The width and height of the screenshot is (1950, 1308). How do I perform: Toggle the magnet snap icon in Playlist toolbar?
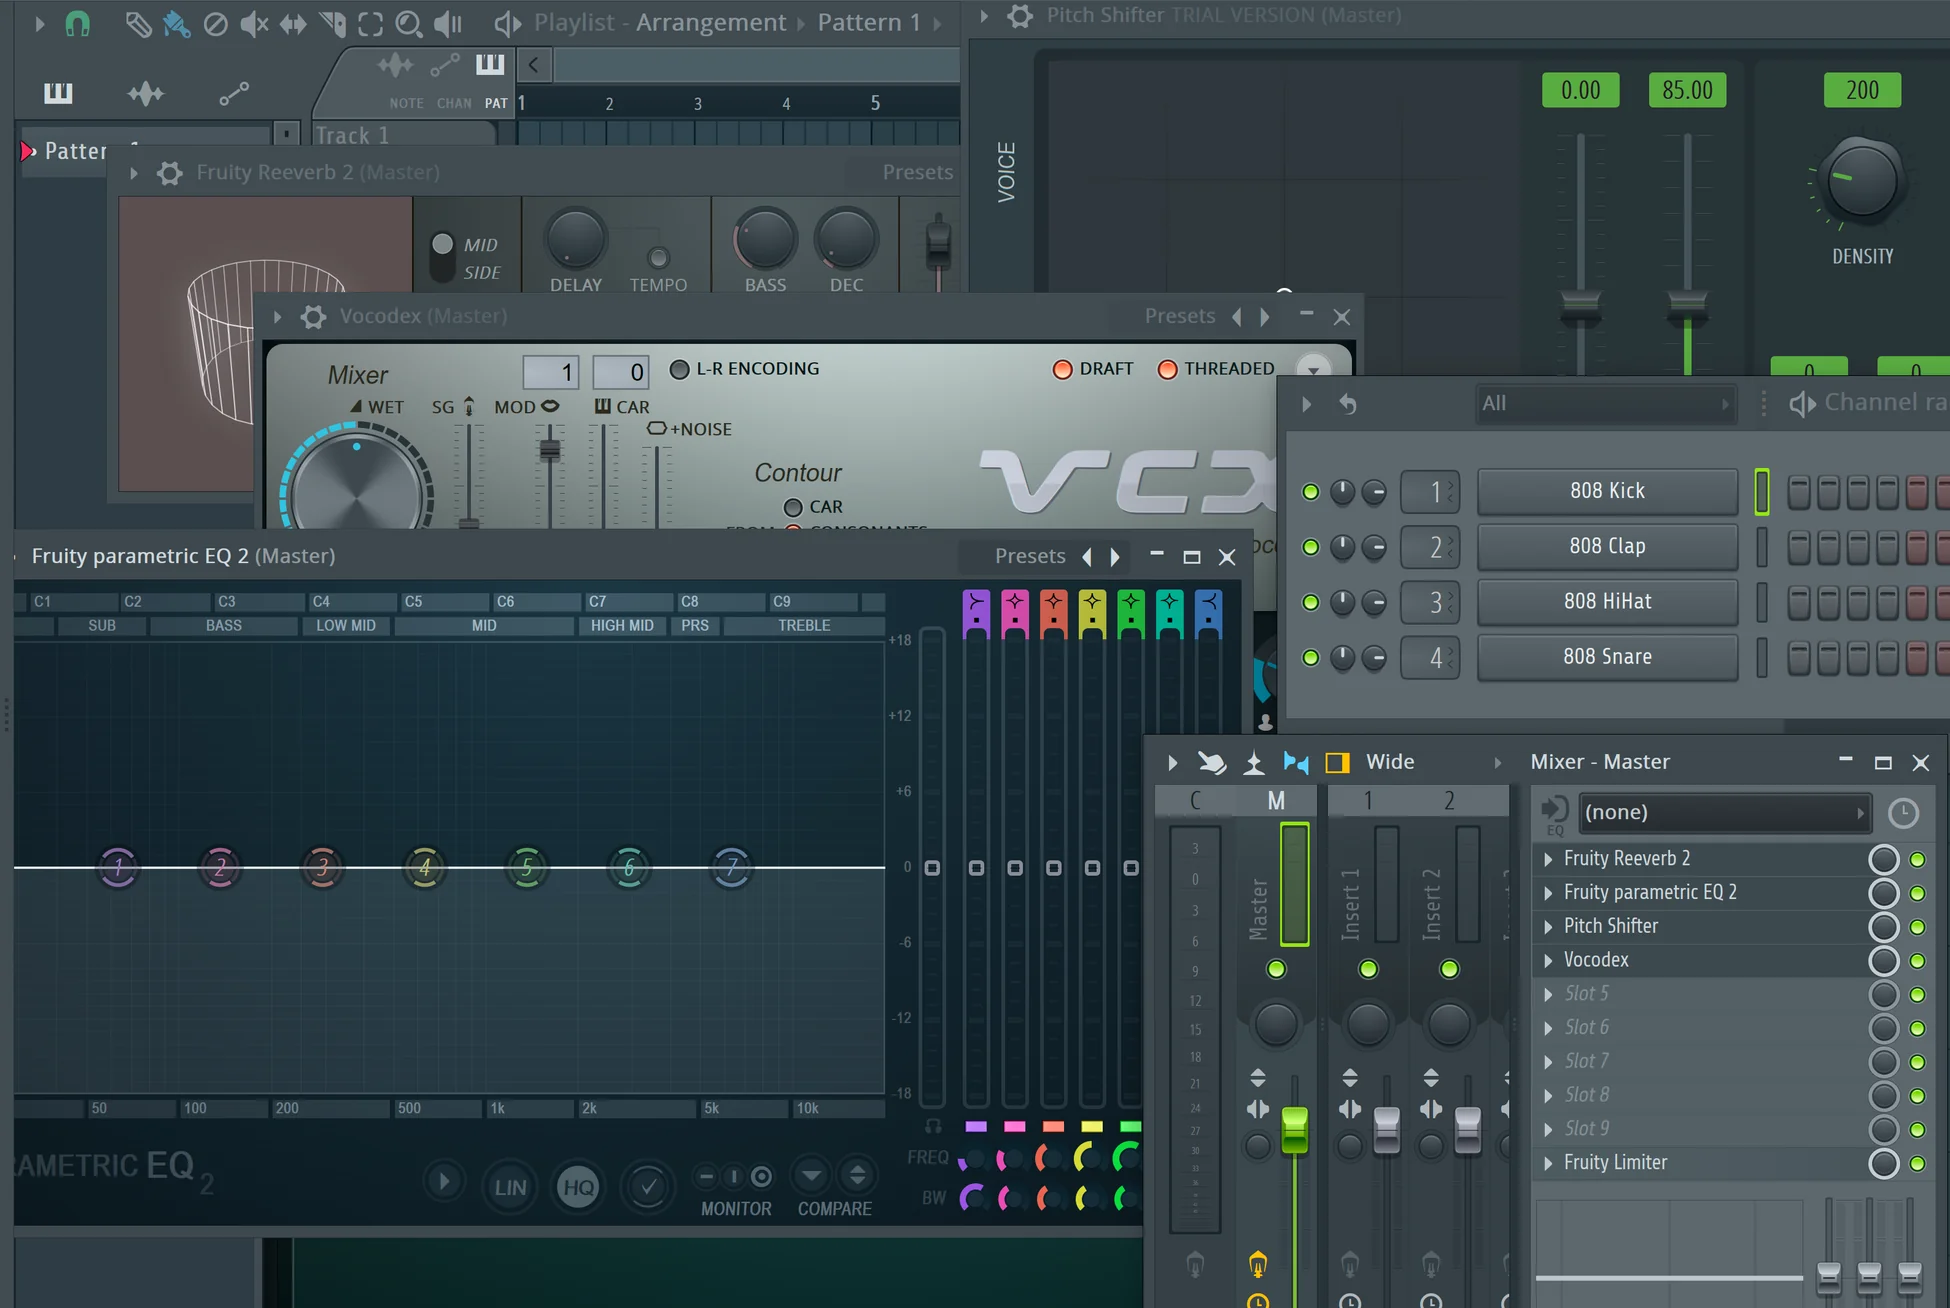(77, 23)
